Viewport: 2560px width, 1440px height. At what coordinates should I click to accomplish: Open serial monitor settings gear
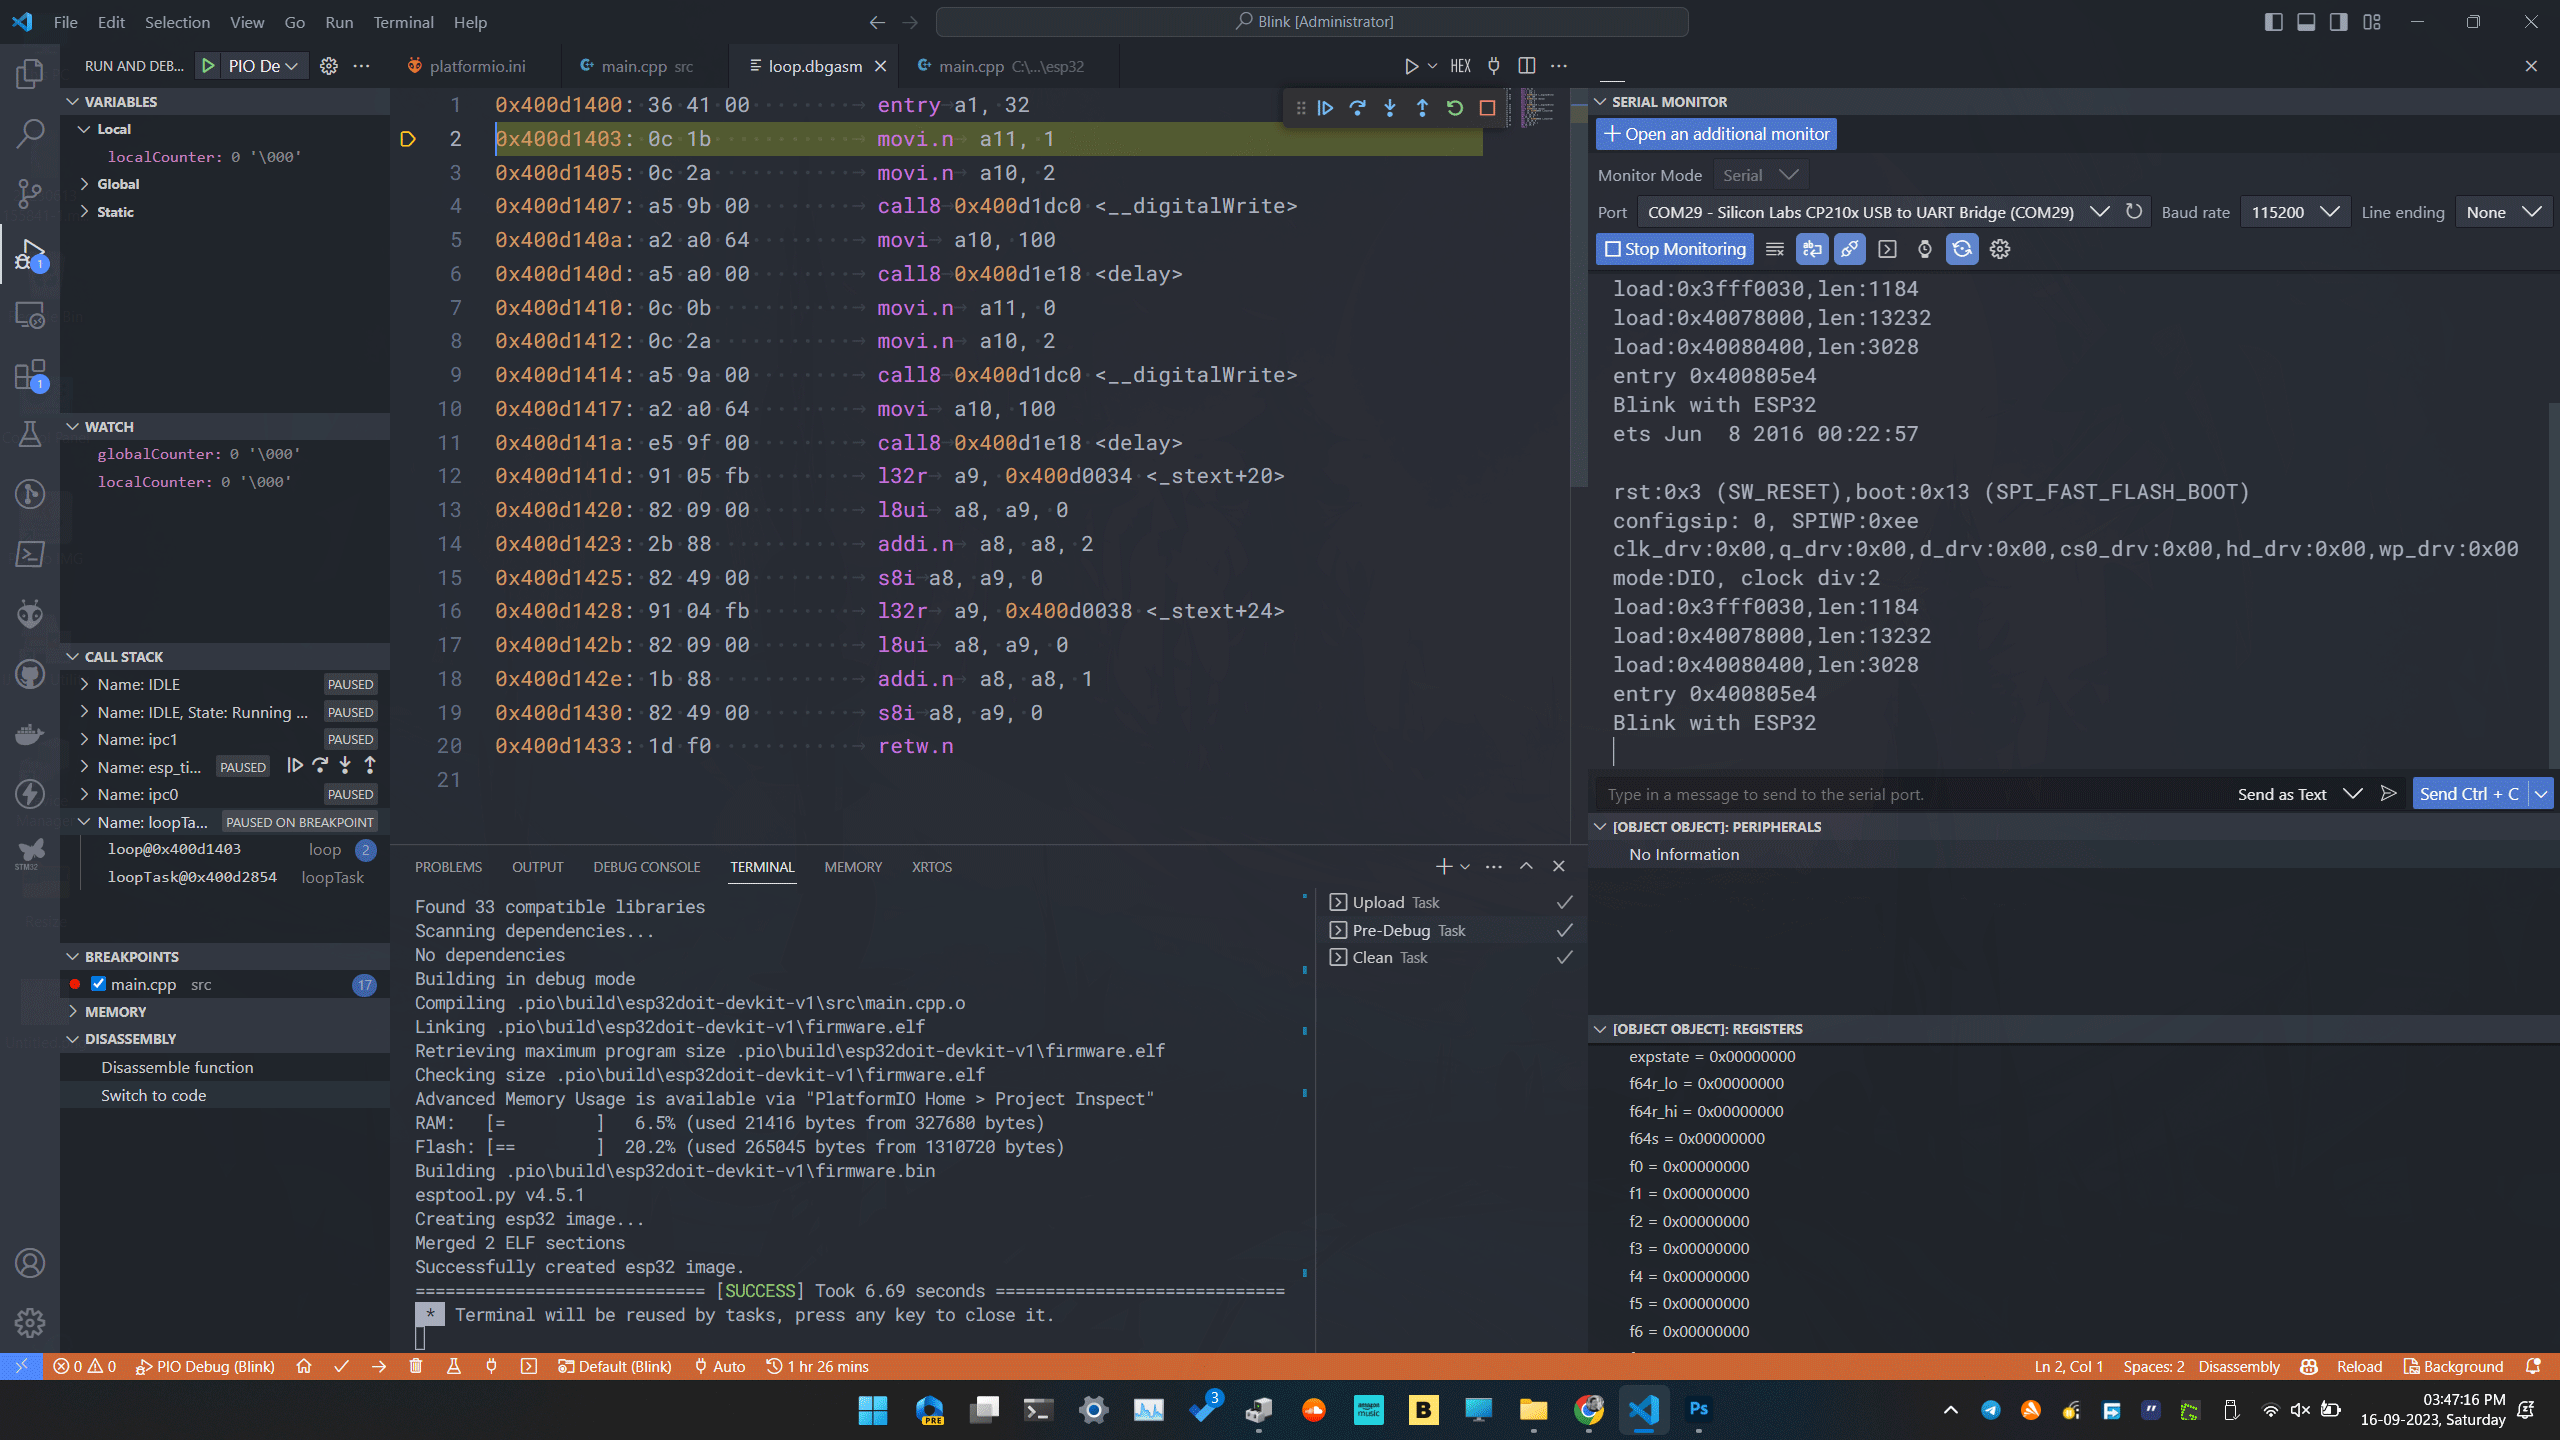[2000, 249]
